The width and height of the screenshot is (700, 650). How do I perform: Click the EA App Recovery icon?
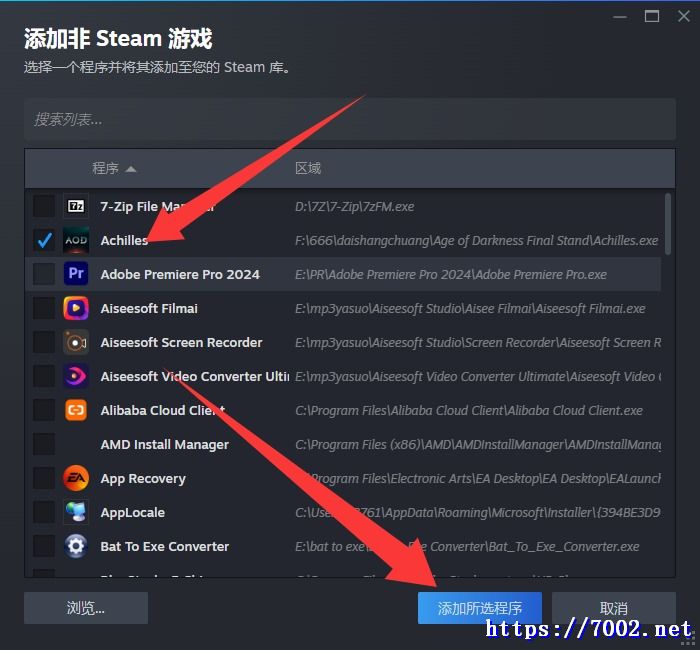point(76,478)
